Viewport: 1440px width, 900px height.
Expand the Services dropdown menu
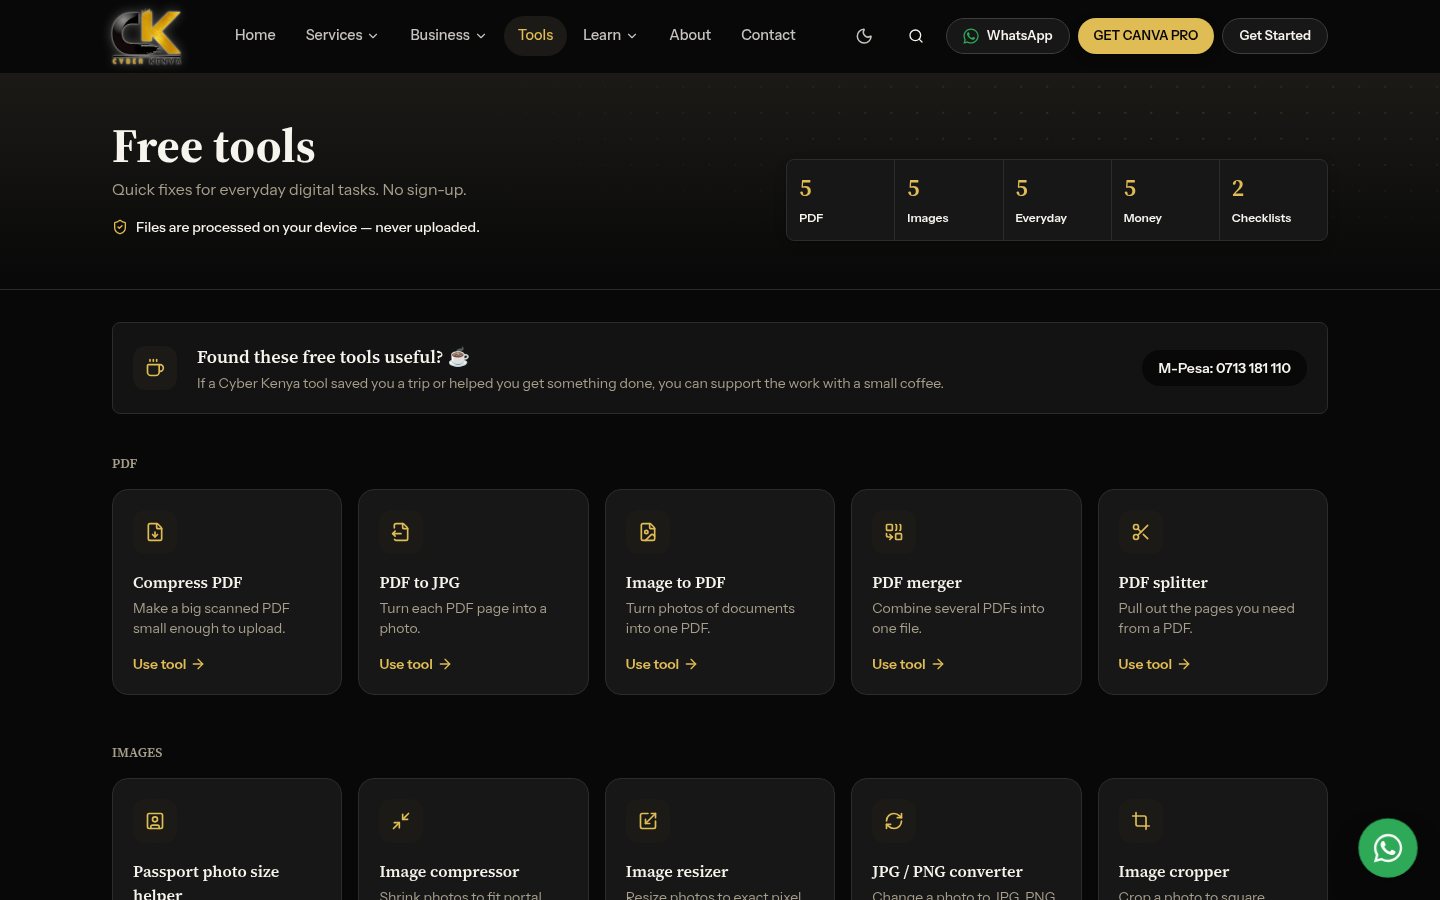[x=342, y=35]
